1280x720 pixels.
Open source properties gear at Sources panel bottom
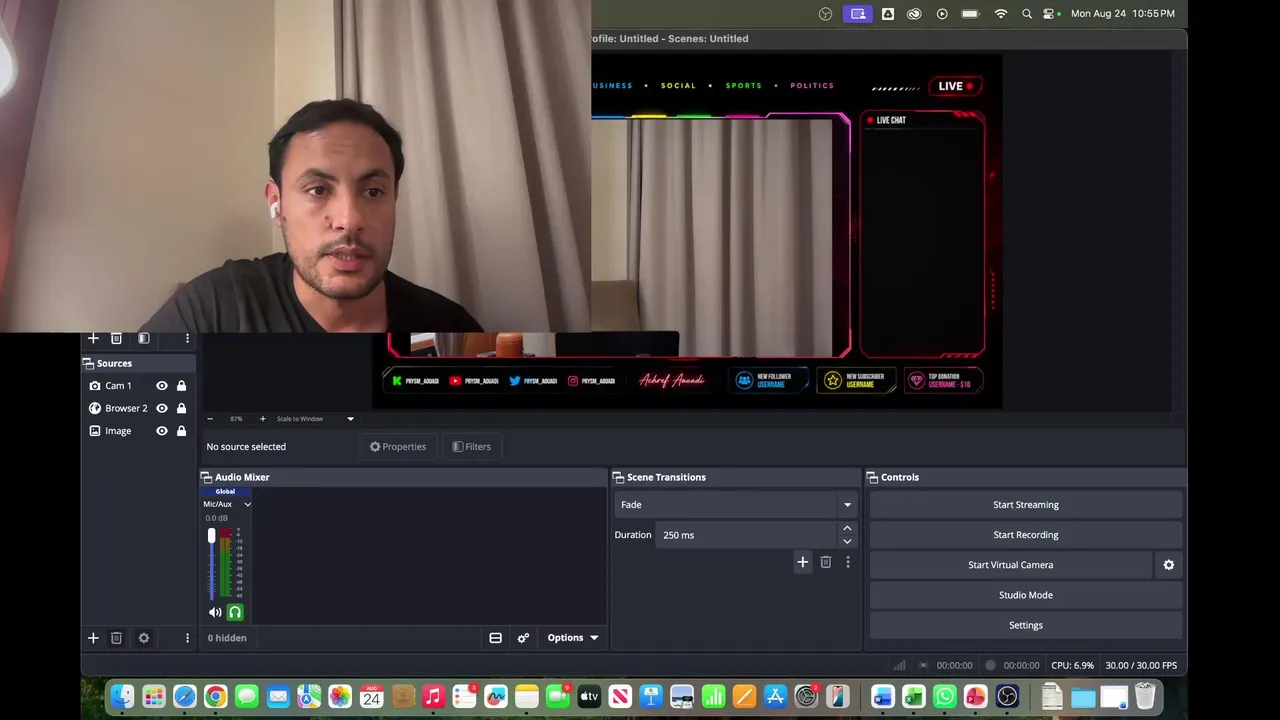pyautogui.click(x=143, y=638)
